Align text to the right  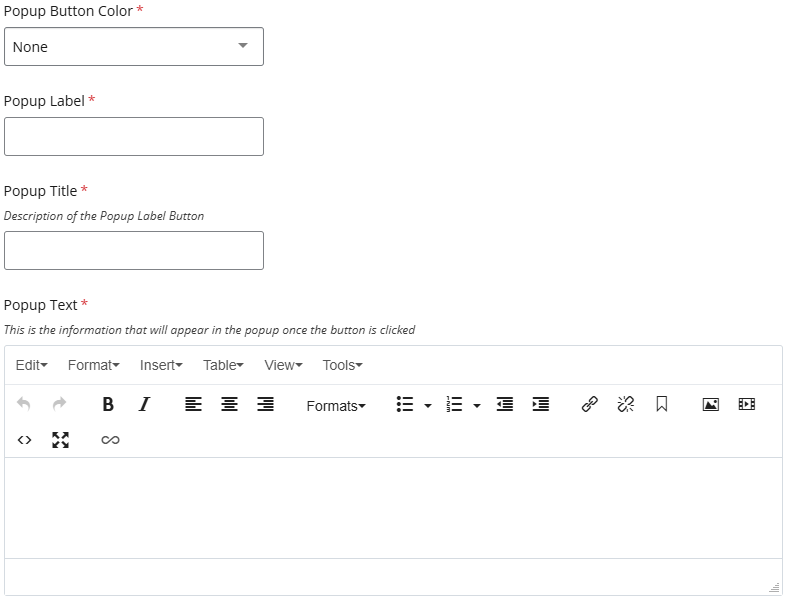pyautogui.click(x=265, y=405)
